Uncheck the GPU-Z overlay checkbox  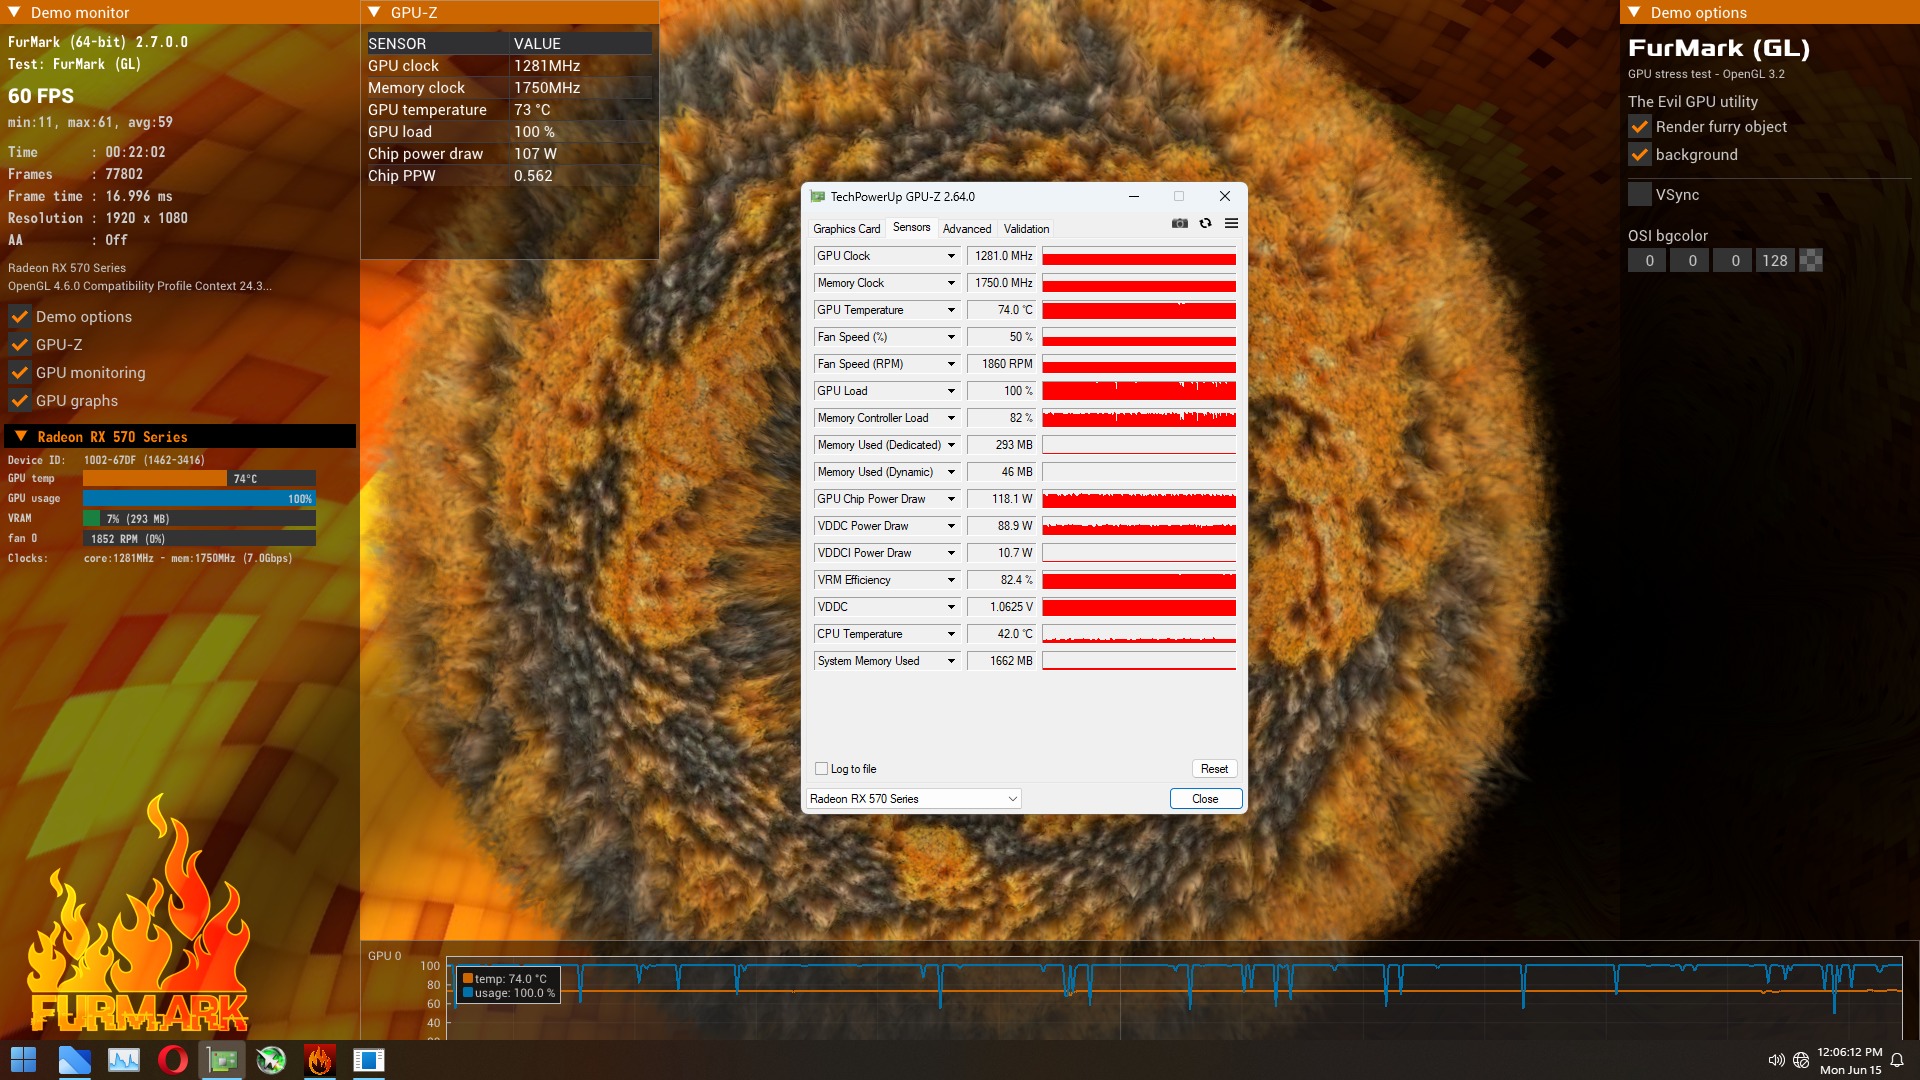[x=20, y=345]
